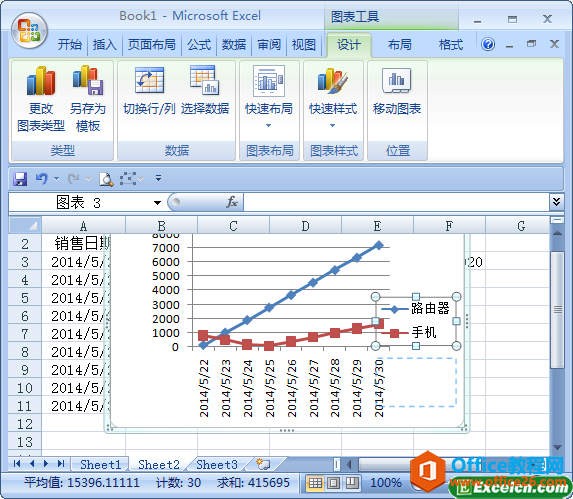Screen dimensions: 573x499
Task: Select row 12 header
Action: pyautogui.click(x=25, y=424)
